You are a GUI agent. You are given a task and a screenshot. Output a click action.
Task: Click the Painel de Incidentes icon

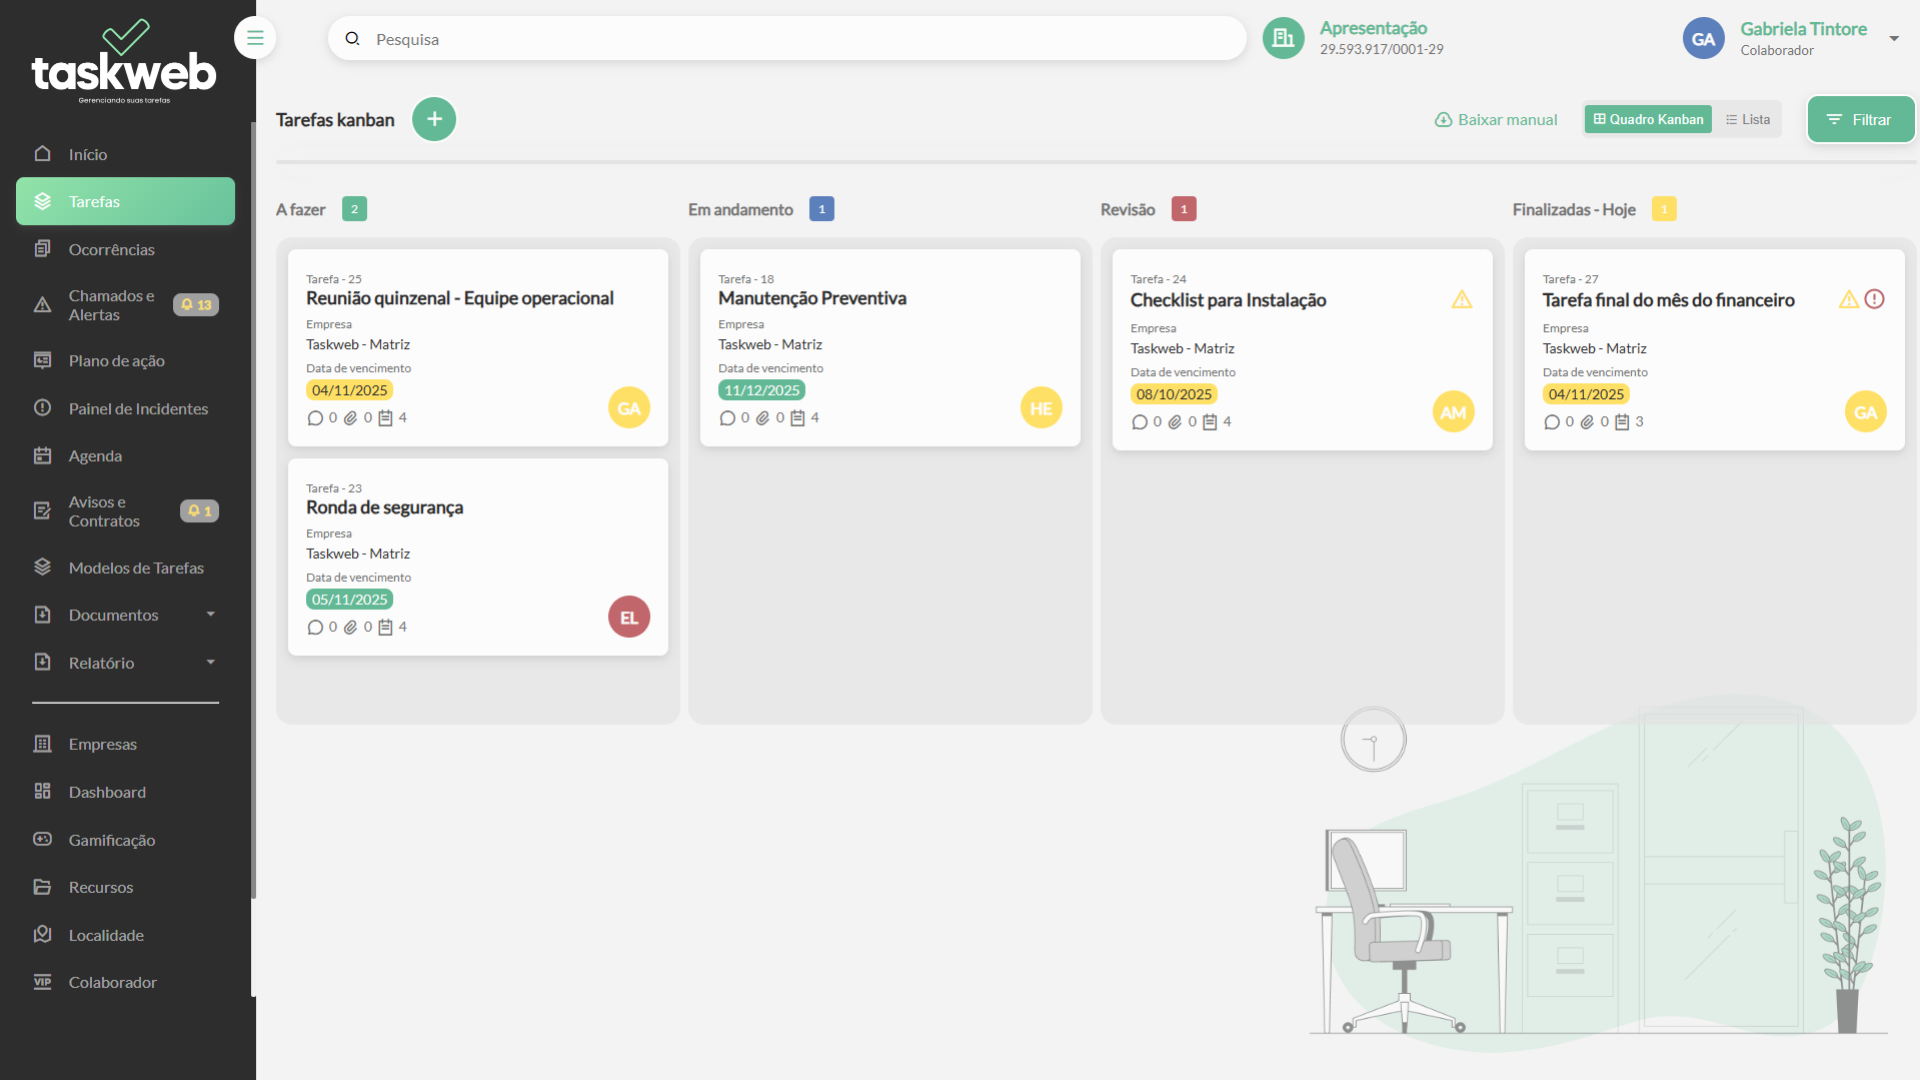pyautogui.click(x=42, y=408)
